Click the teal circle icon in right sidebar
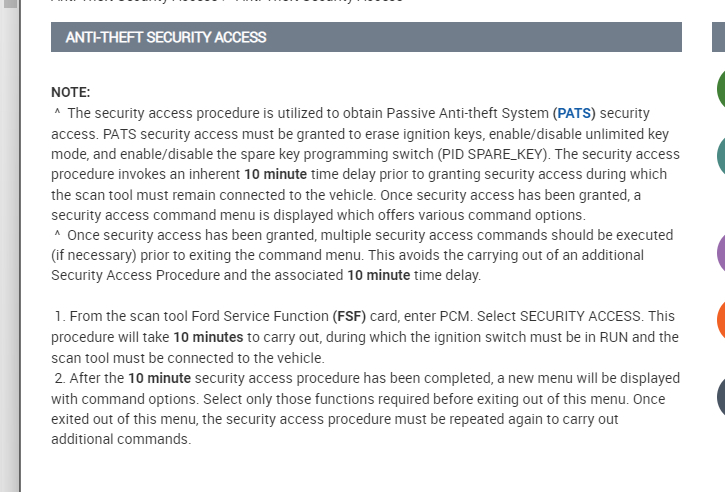This screenshot has width=725, height=492. pos(720,155)
